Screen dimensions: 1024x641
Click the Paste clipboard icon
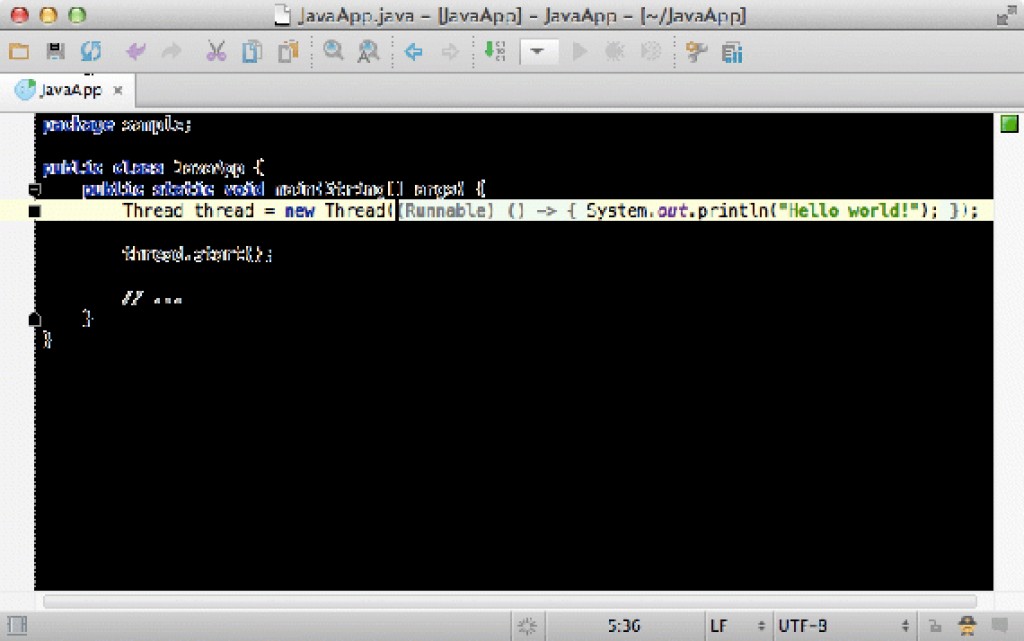[289, 52]
